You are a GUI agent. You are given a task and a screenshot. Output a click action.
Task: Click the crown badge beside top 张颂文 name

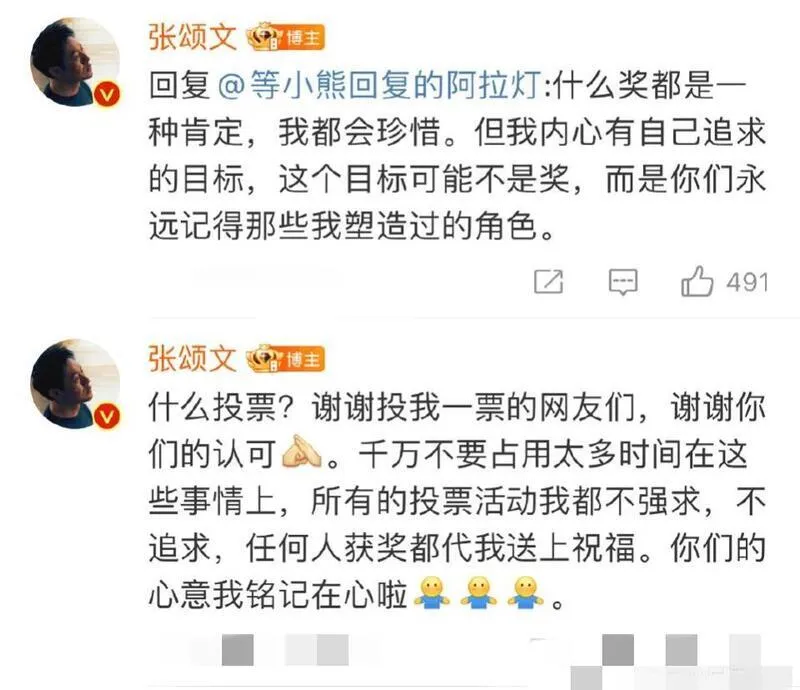tap(264, 37)
